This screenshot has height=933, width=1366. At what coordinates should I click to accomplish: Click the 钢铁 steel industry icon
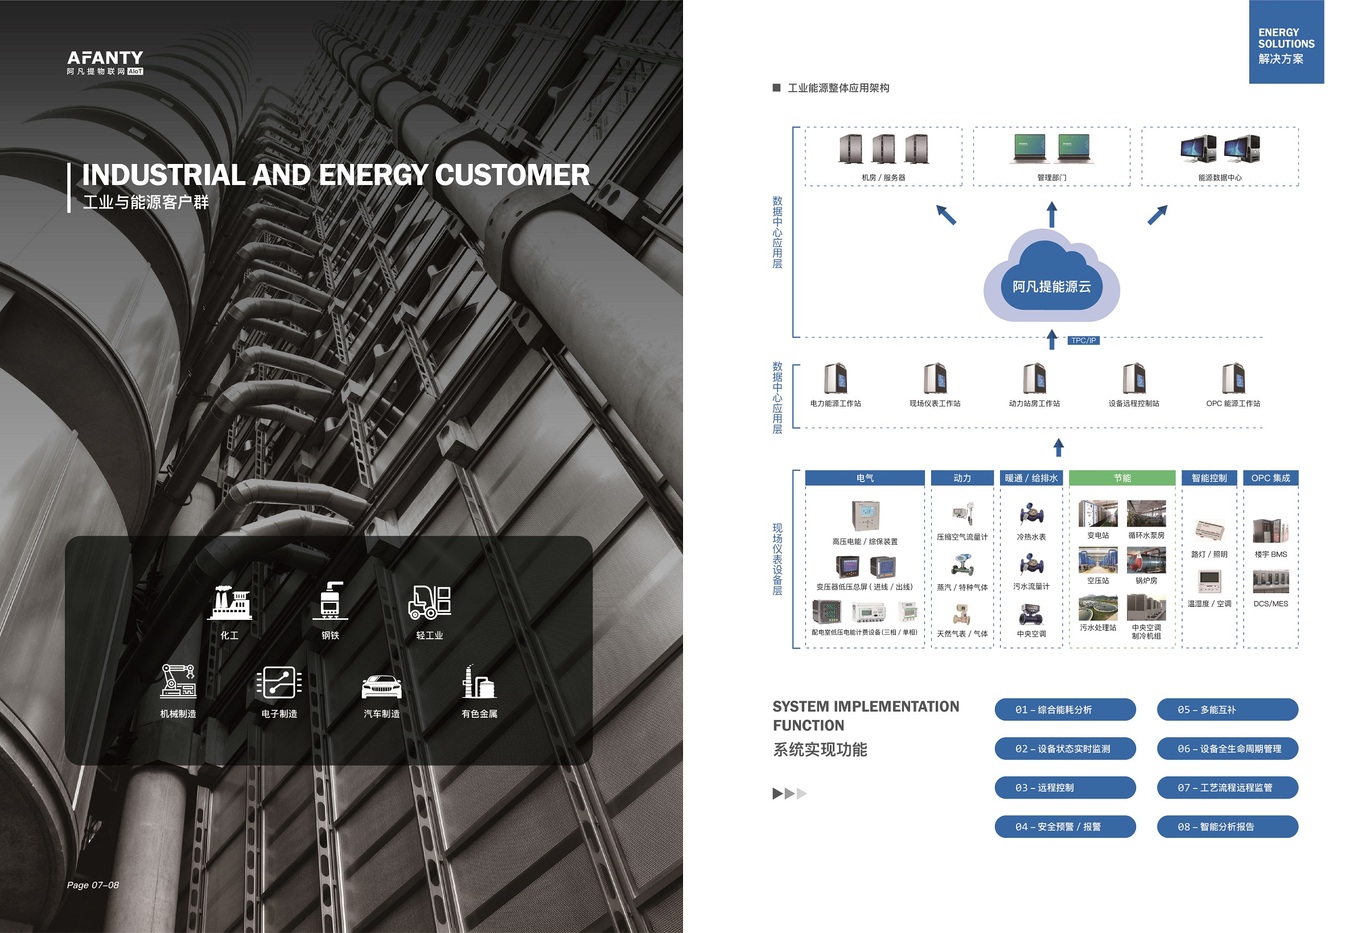330,600
